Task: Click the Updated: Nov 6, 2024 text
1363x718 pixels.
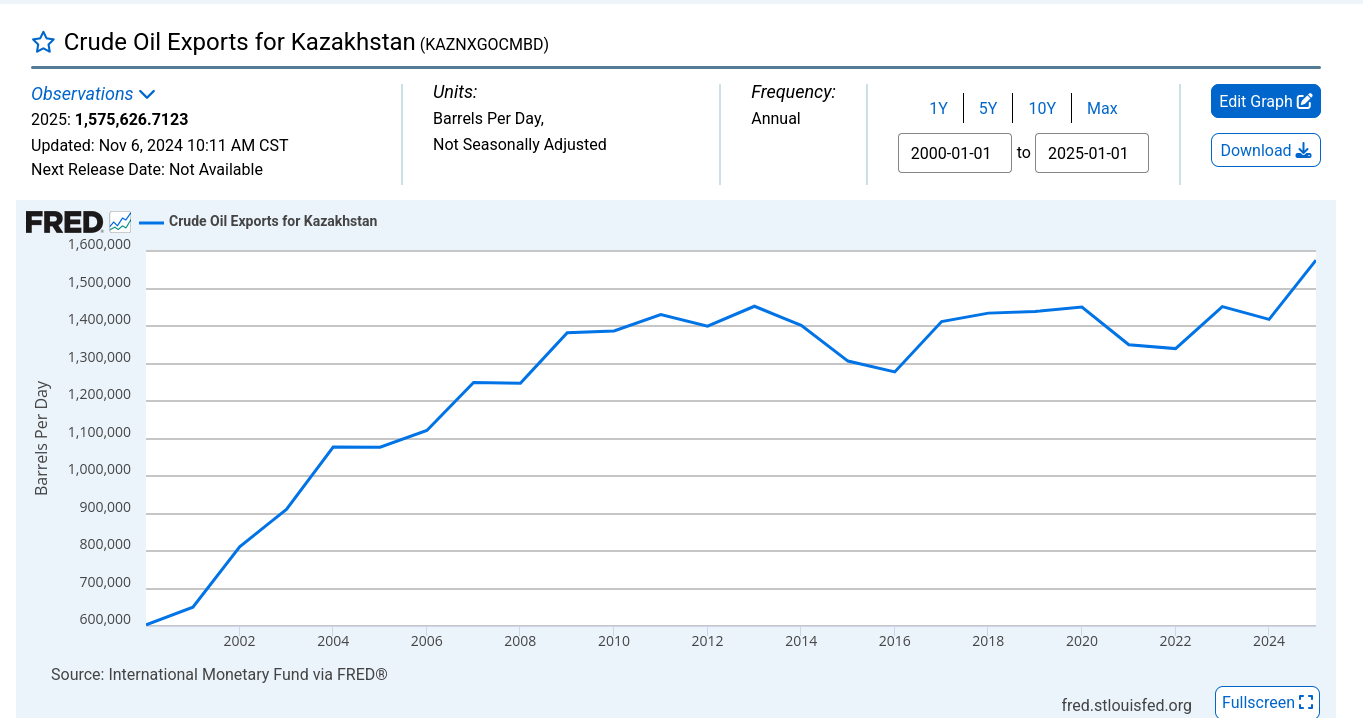Action: (160, 145)
